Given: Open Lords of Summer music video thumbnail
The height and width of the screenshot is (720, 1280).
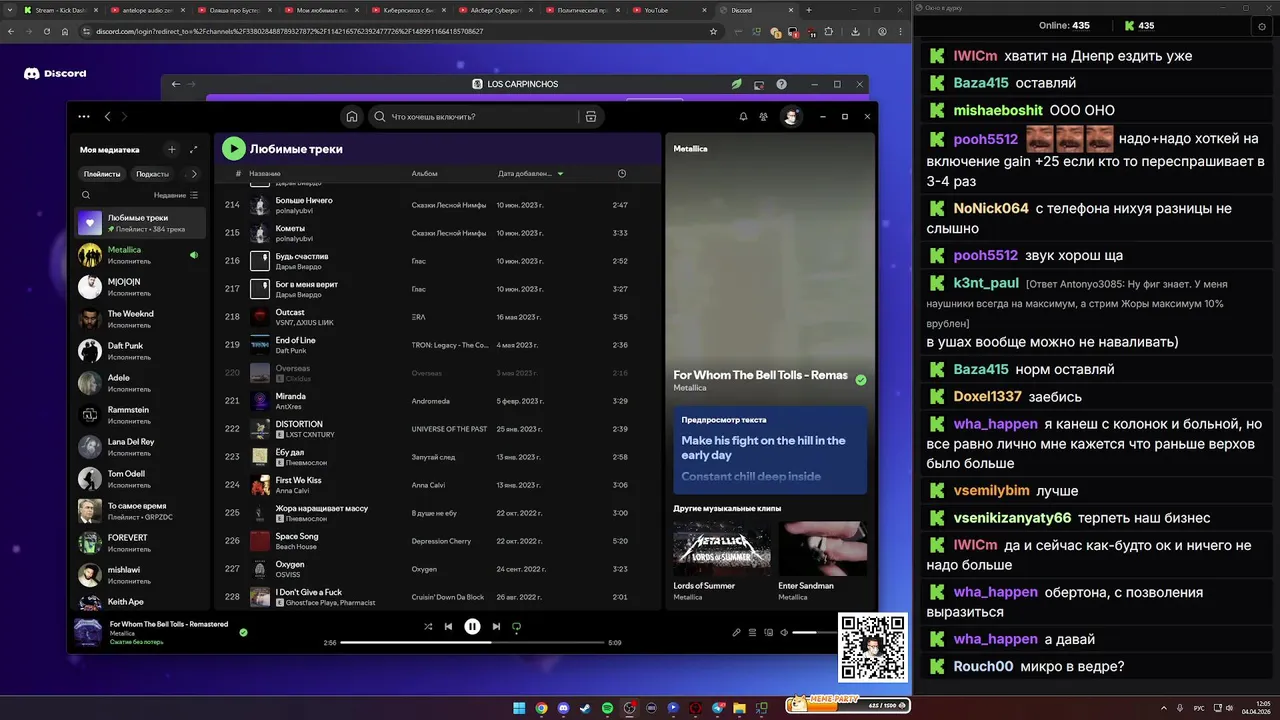Looking at the screenshot, I should [721, 548].
